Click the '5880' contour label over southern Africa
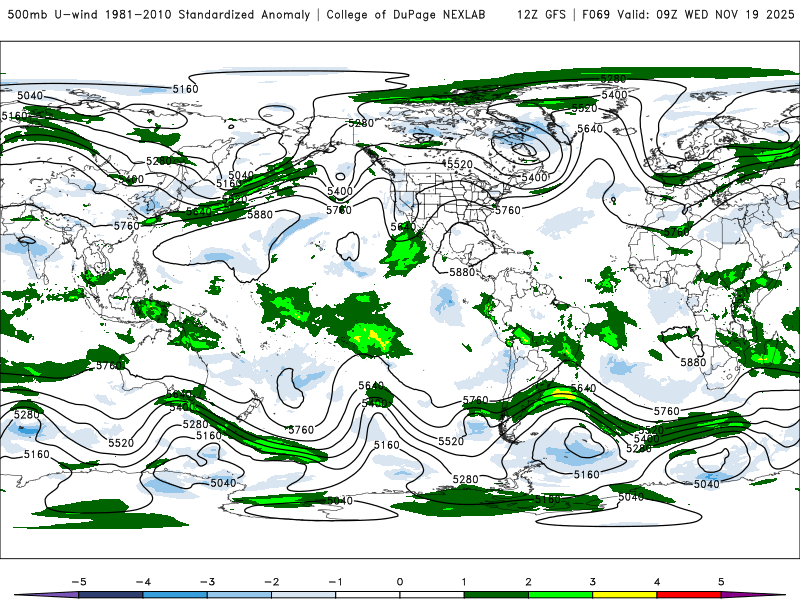 click(x=693, y=362)
